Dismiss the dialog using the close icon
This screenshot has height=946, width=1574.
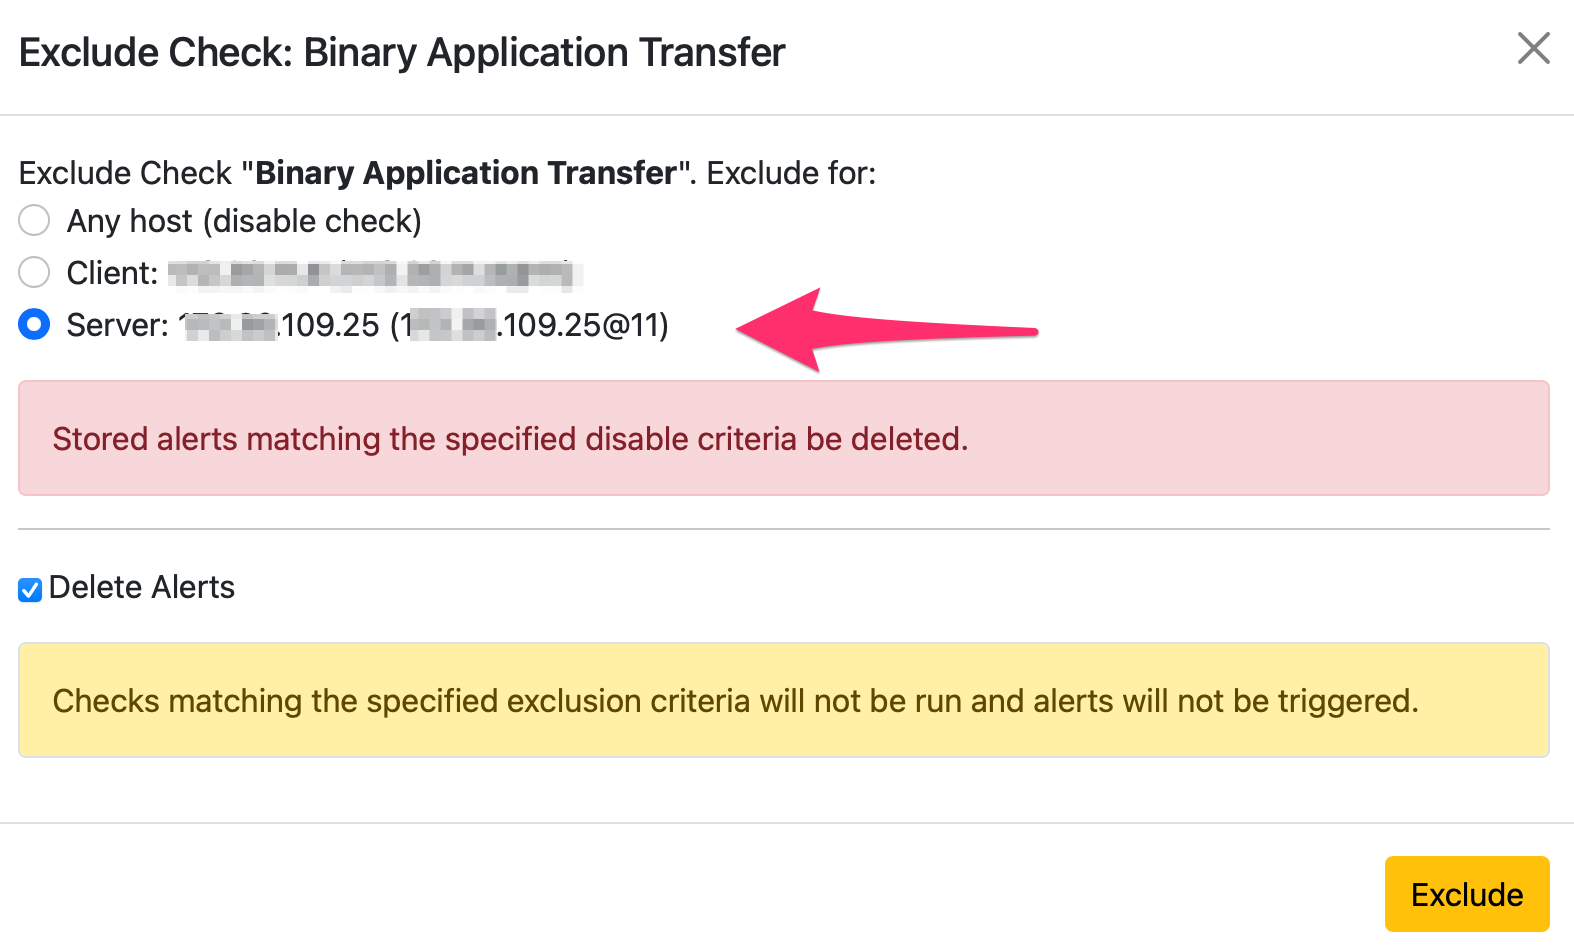[x=1533, y=49]
